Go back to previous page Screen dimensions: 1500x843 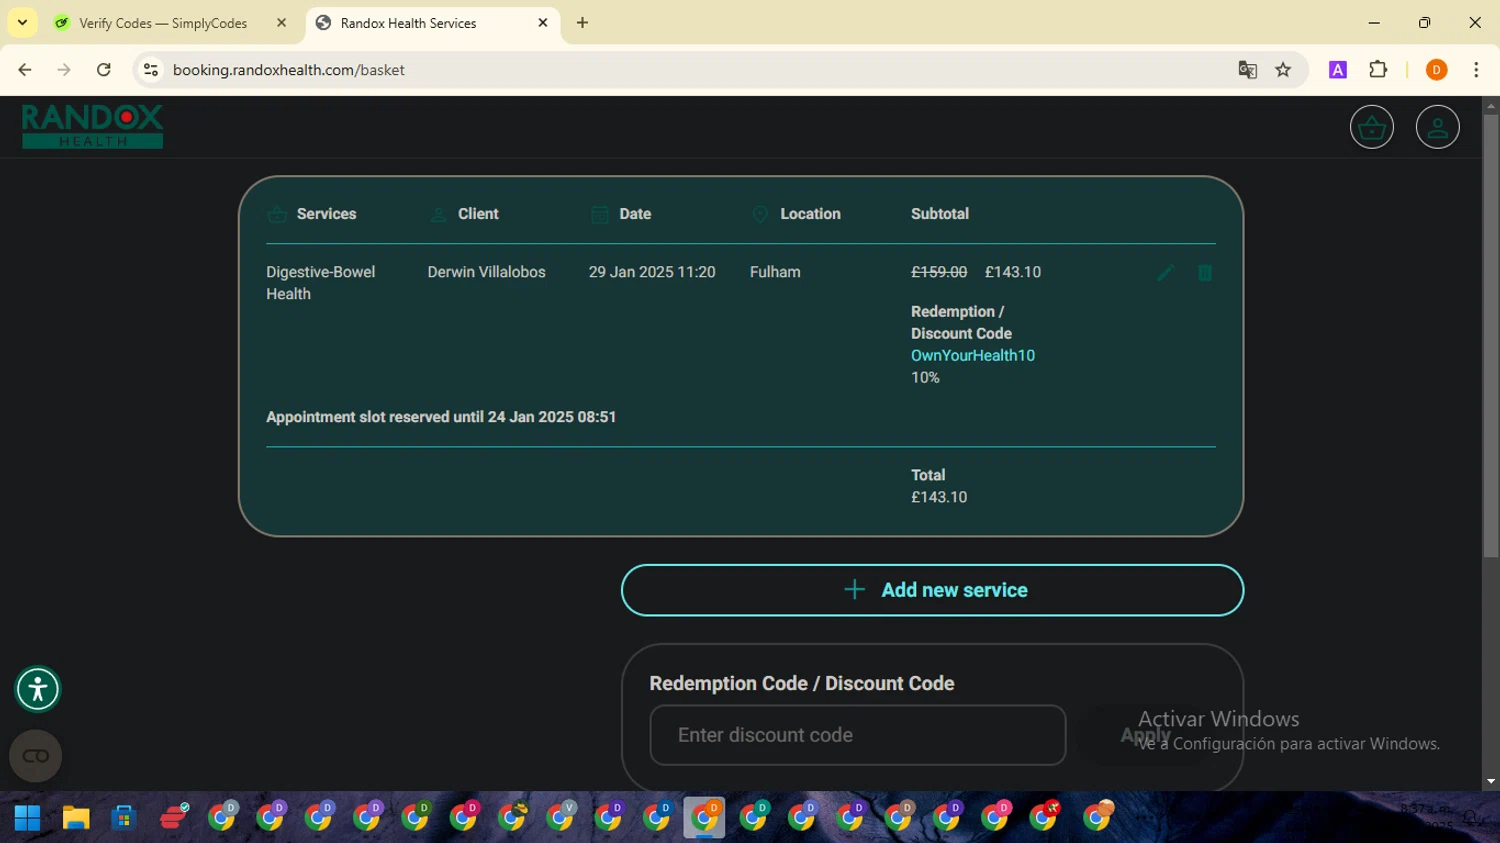click(25, 70)
